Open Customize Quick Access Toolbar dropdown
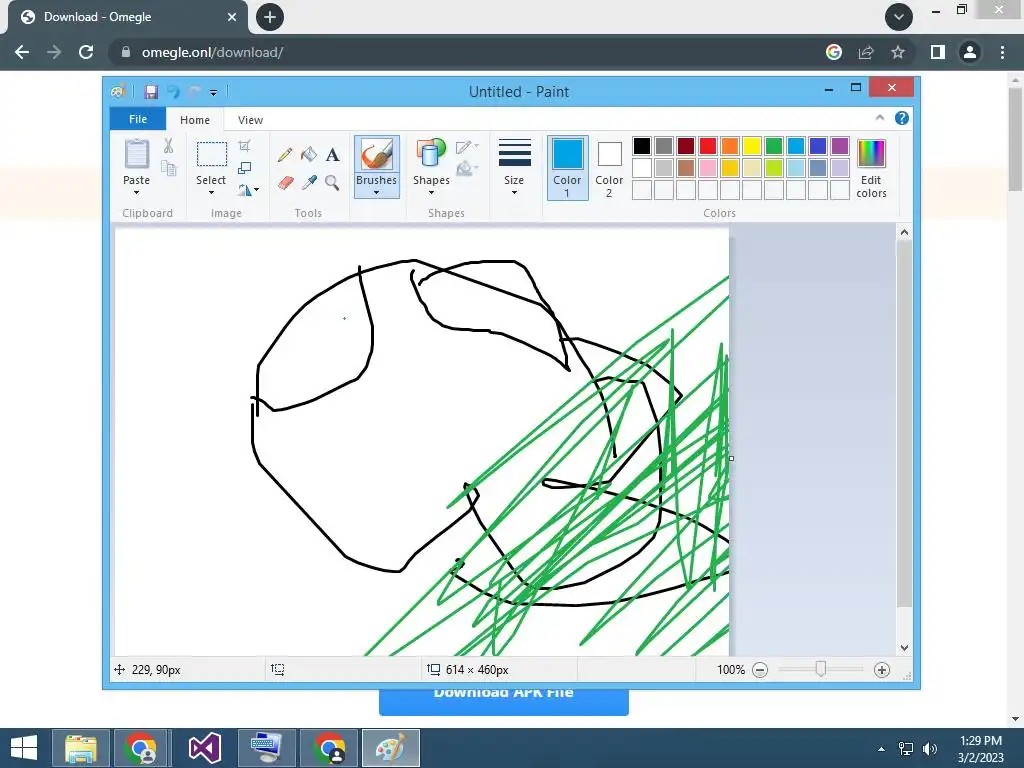The height and width of the screenshot is (768, 1024). tap(214, 93)
